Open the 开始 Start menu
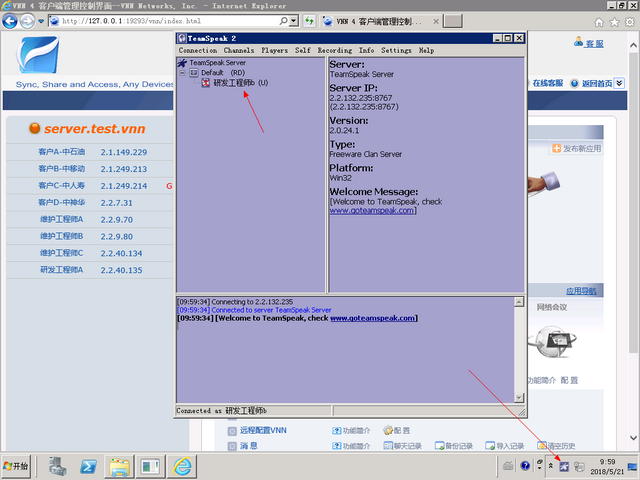This screenshot has width=640, height=480. [16, 466]
